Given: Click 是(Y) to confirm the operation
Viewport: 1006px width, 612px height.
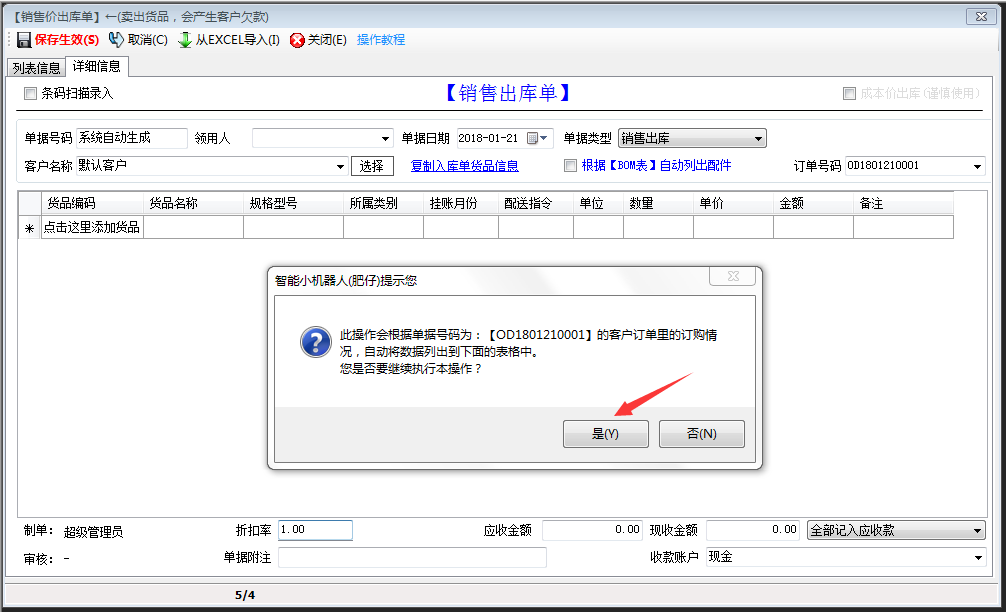Looking at the screenshot, I should 606,433.
